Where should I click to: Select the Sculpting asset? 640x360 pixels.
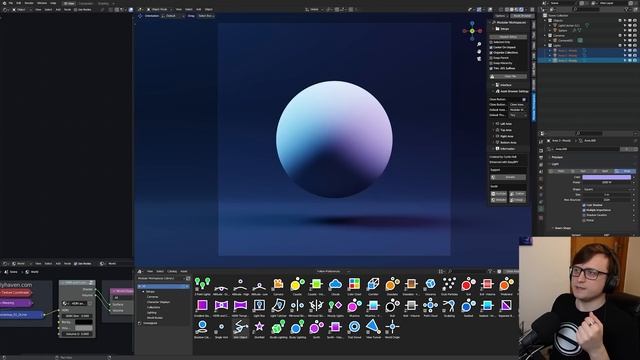[x=449, y=305]
